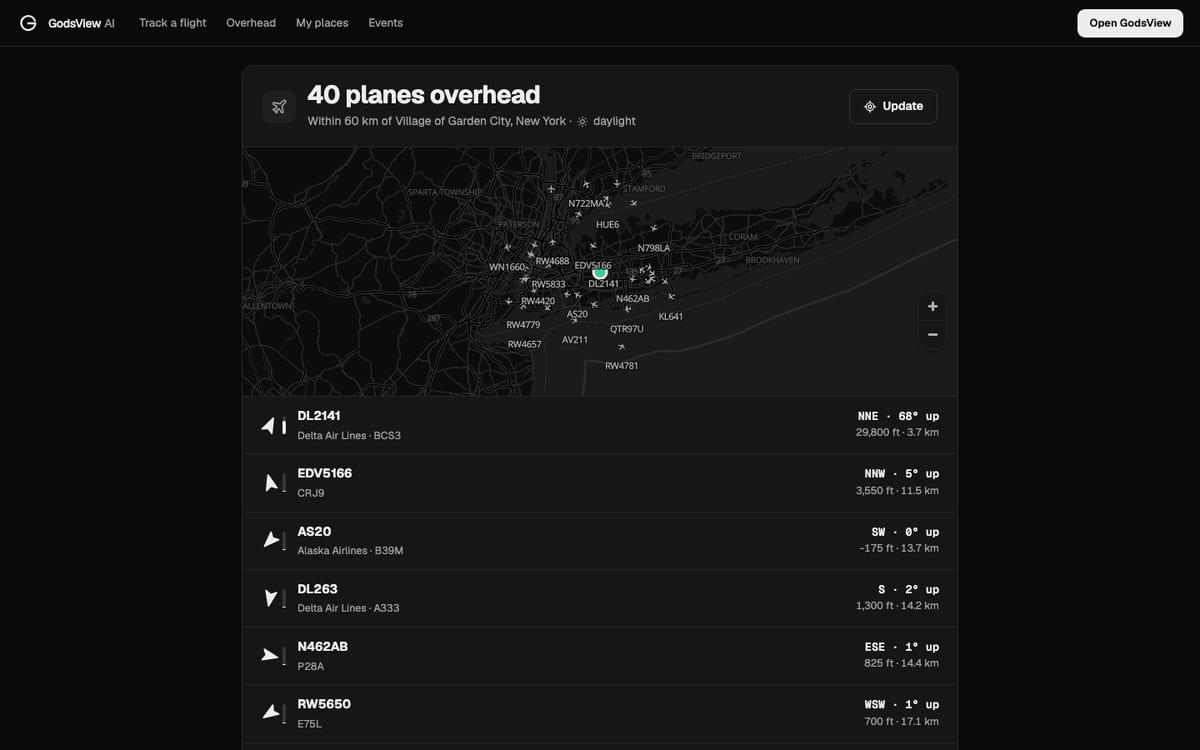
Task: Click the ESE · 1° up bearing
Action: pos(902,647)
